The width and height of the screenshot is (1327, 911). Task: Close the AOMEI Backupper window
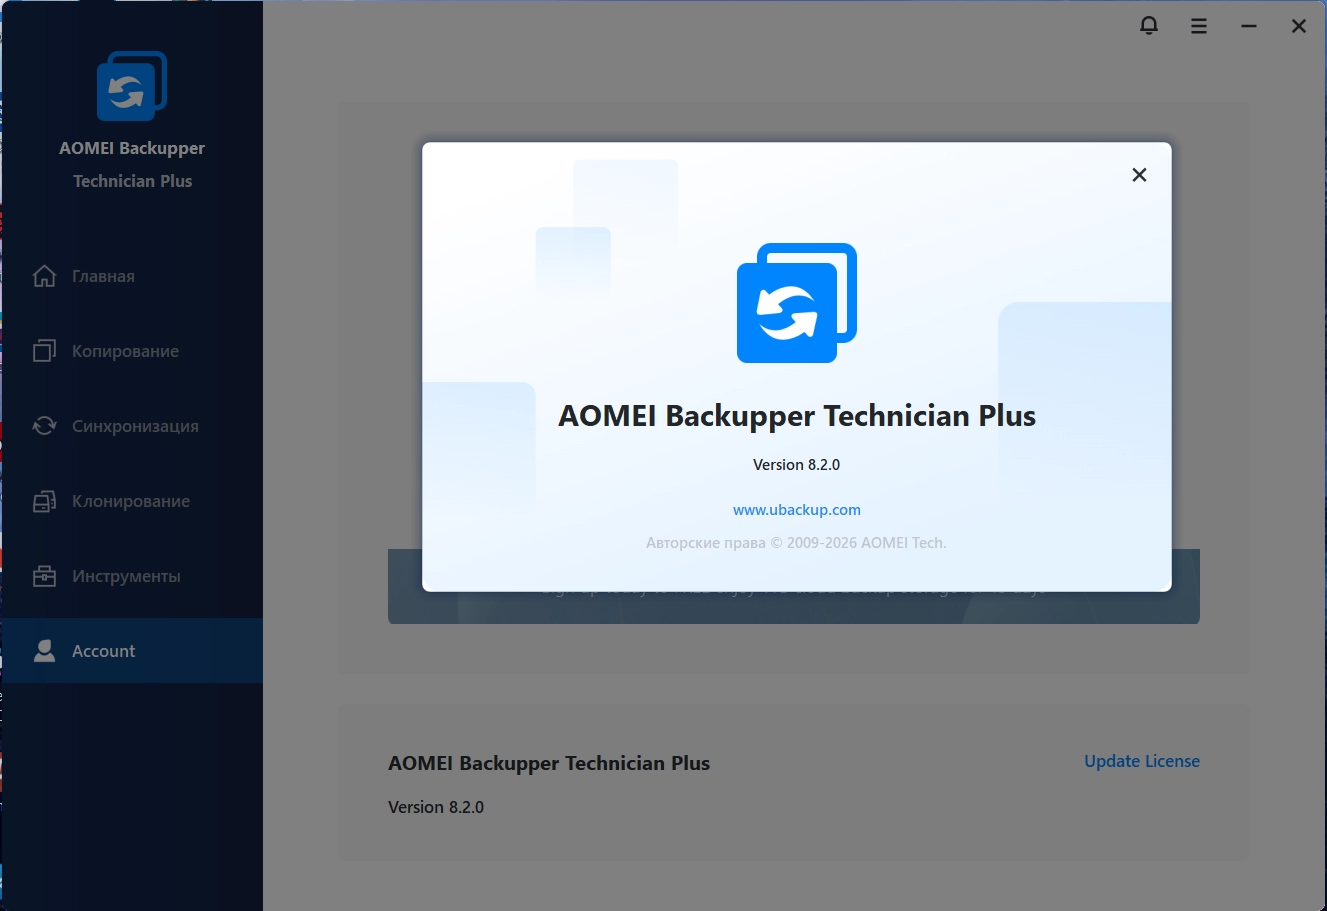click(1299, 27)
